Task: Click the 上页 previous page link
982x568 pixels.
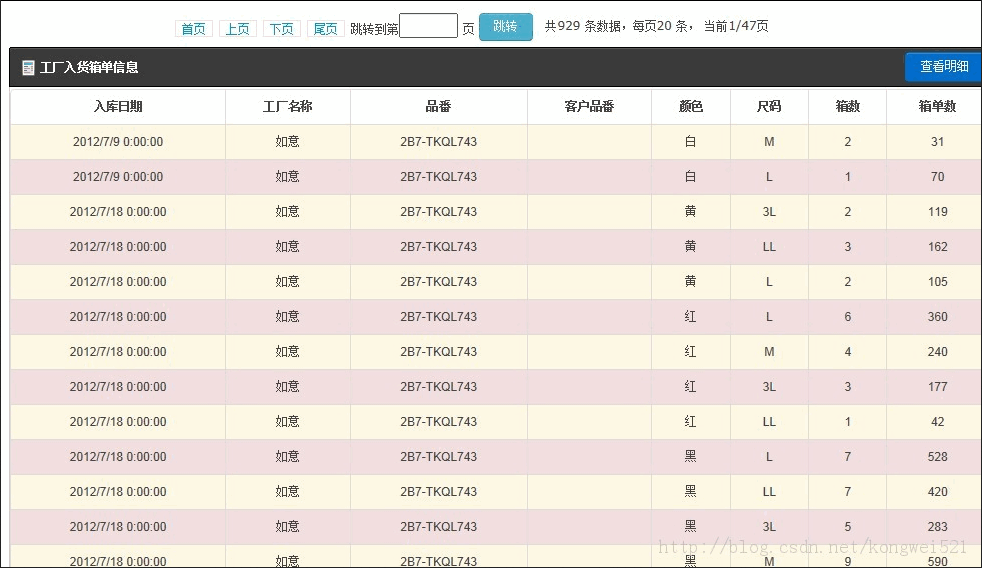Action: click(237, 29)
